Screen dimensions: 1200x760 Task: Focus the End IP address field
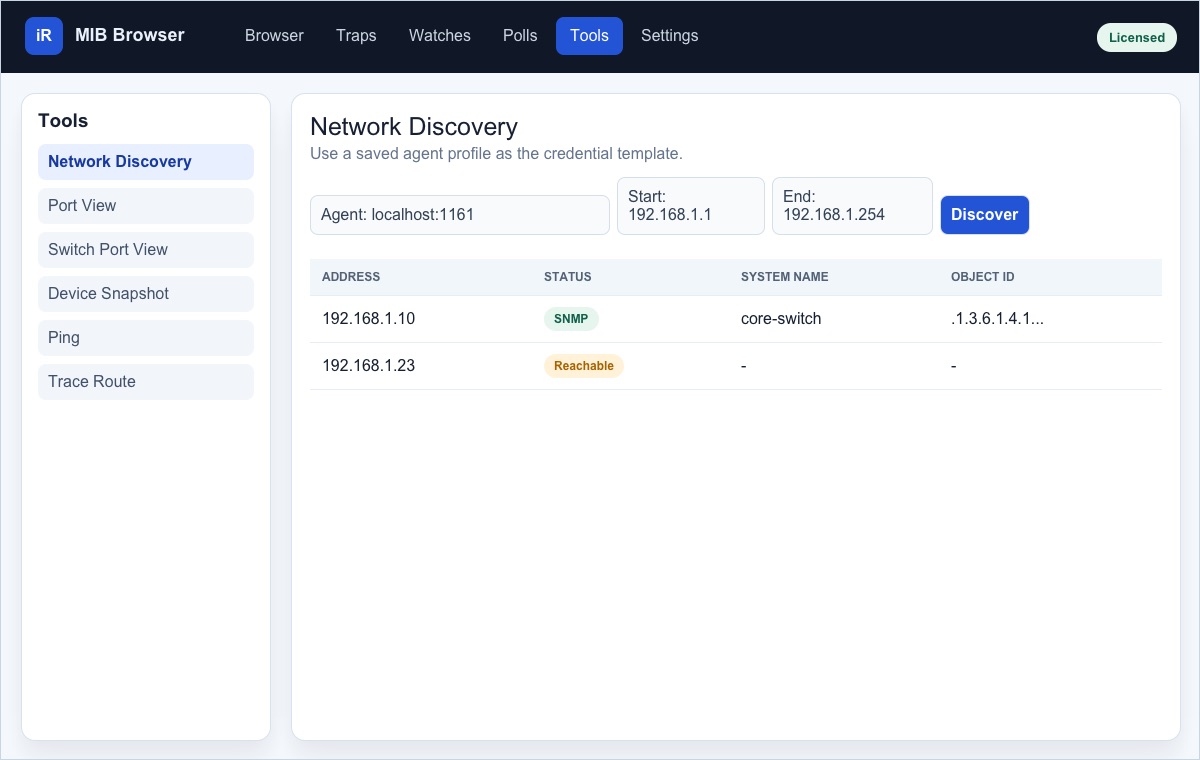click(852, 206)
